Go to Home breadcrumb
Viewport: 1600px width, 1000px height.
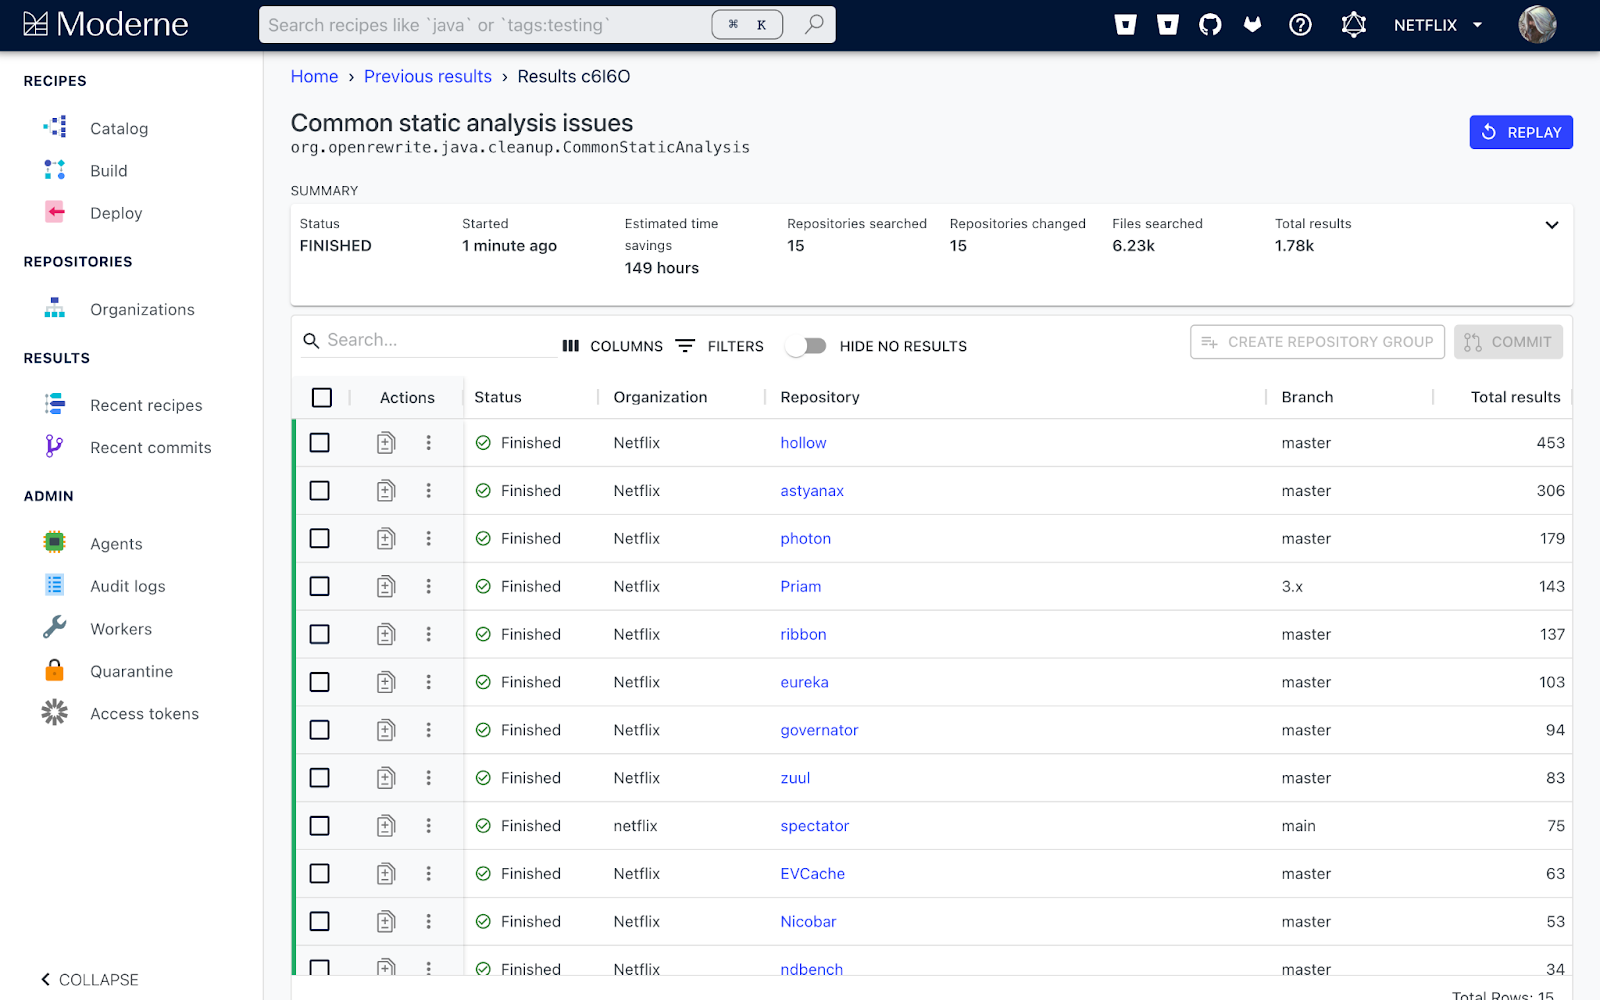point(314,77)
